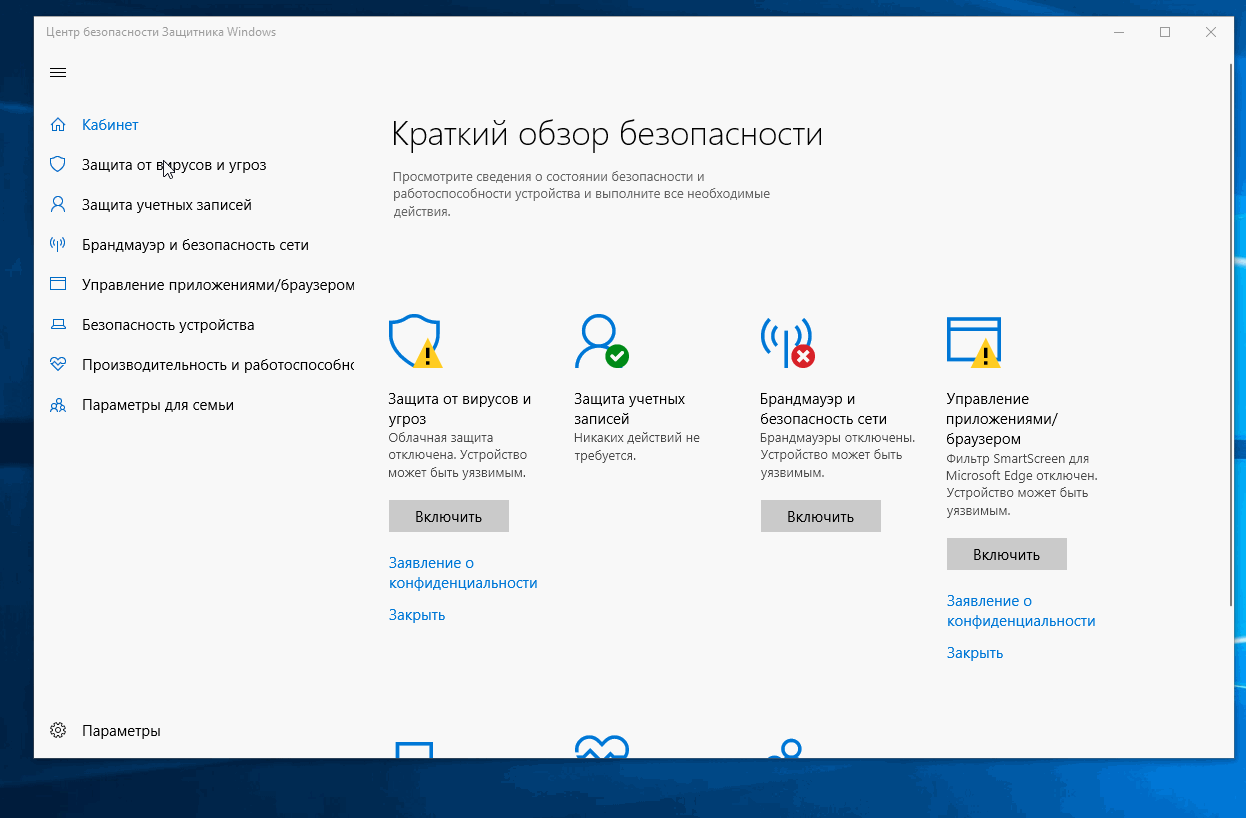The height and width of the screenshot is (818, 1246).
Task: Click heart icon beside Производительность и работоспособность
Action: point(58,365)
